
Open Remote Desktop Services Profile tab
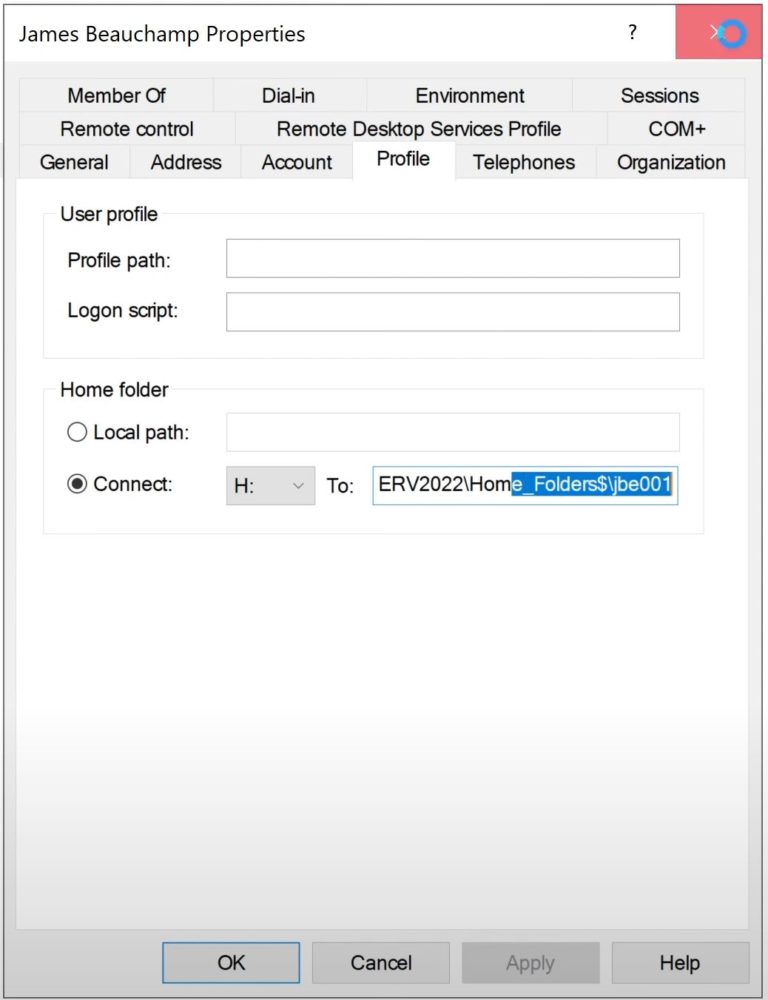click(419, 129)
